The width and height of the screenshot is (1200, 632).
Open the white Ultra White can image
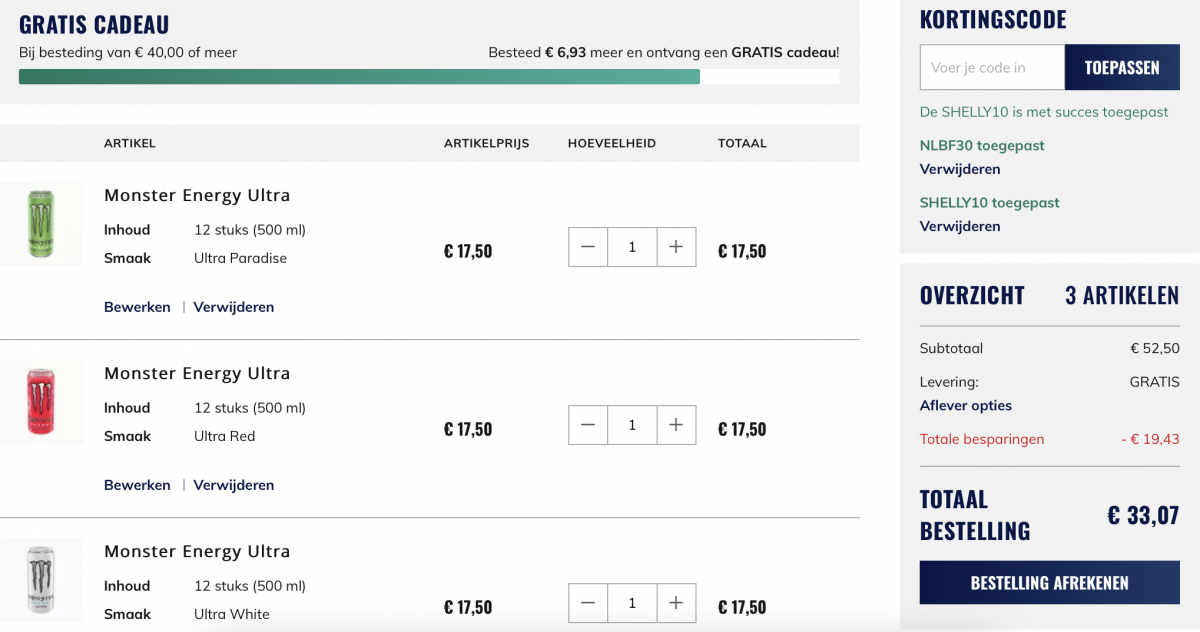click(41, 579)
